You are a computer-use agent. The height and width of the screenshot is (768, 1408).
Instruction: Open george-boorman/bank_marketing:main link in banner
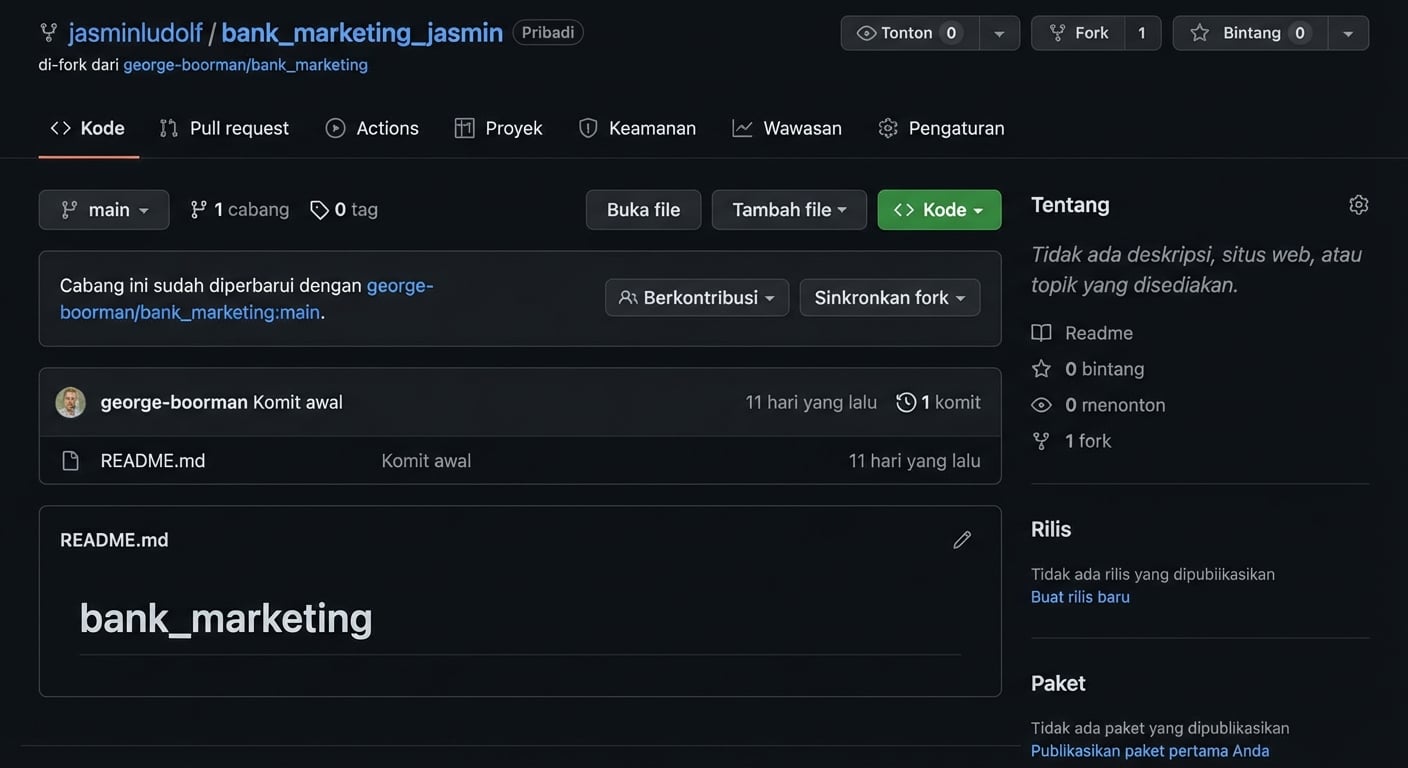pos(246,298)
